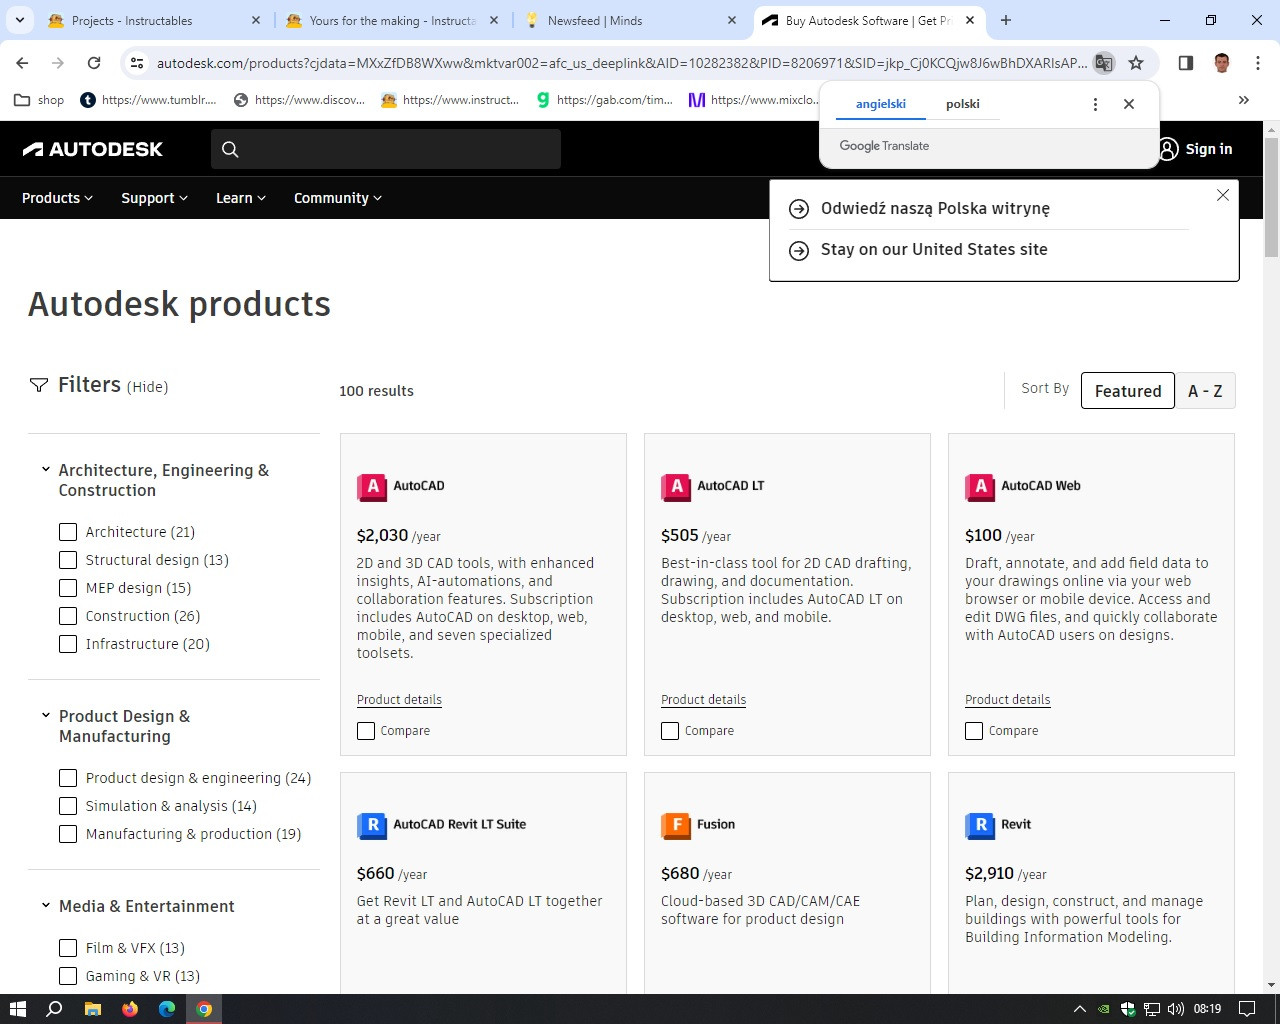Check Product design & engineering (24) filter

(x=68, y=778)
